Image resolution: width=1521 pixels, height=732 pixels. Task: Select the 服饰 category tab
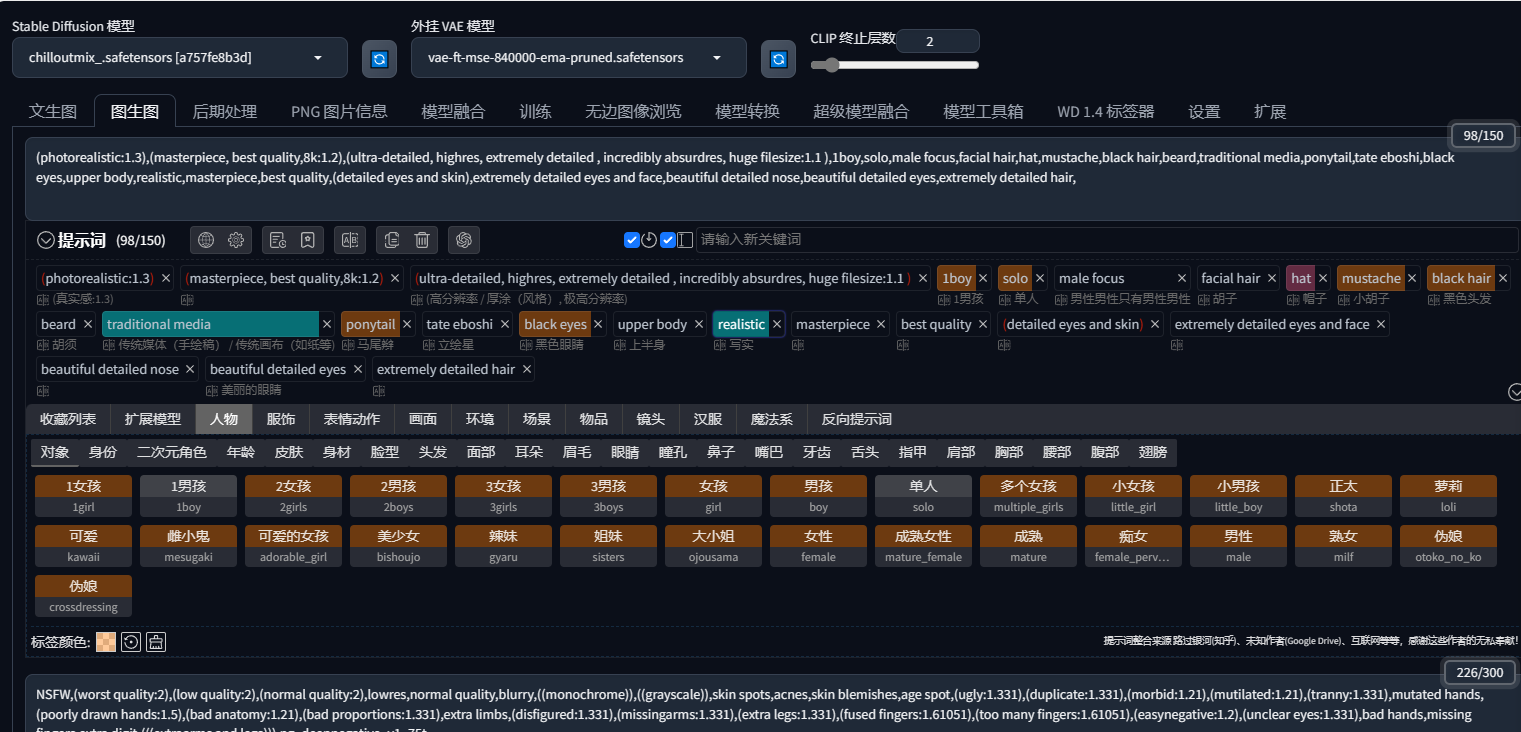pos(281,419)
